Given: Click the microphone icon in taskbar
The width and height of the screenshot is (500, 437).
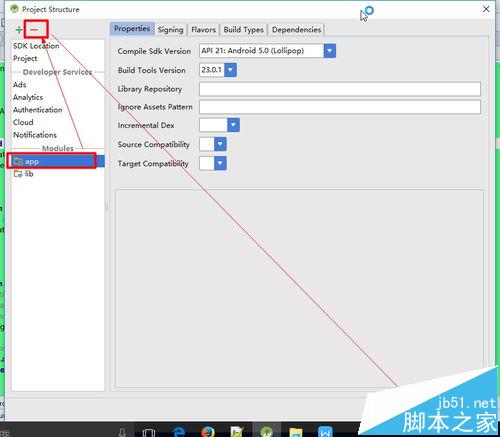Looking at the screenshot, I should [122, 432].
